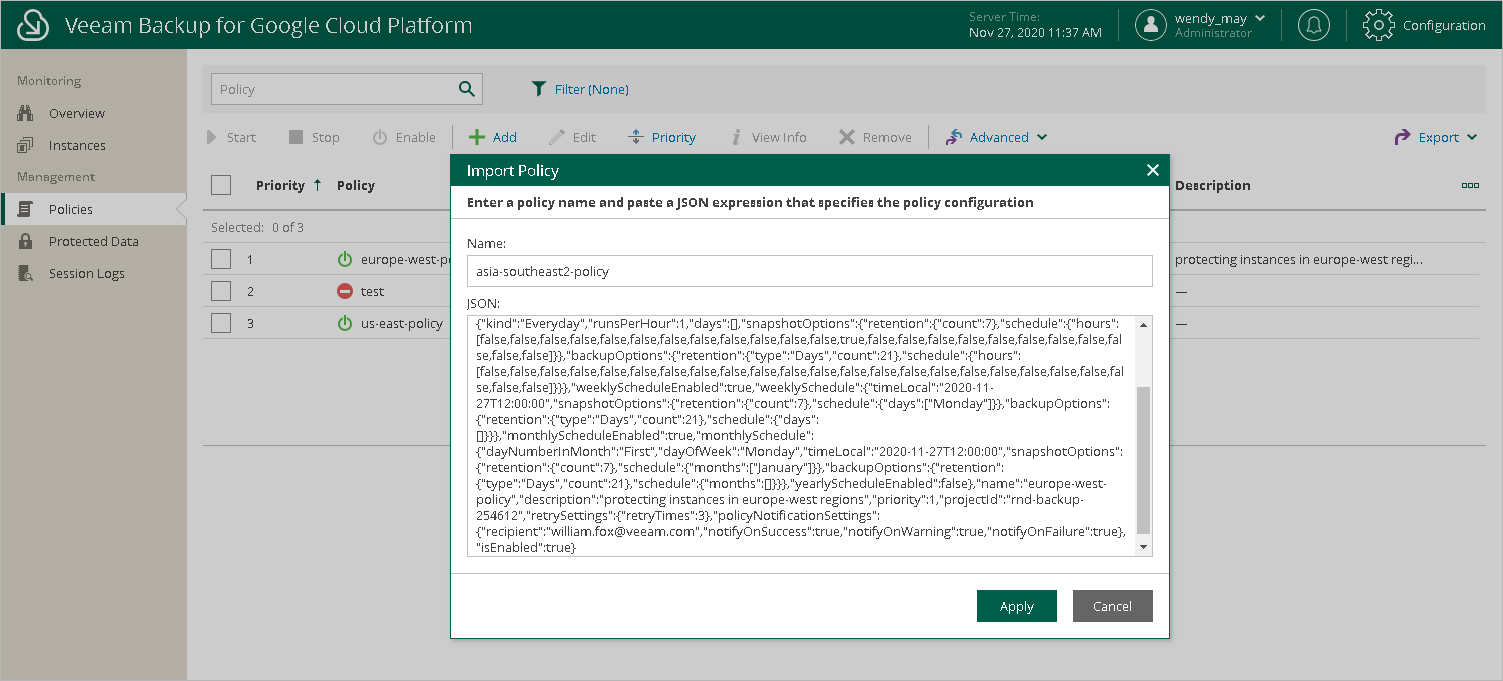This screenshot has width=1503, height=681.
Task: Click the Enable power toolbar button
Action: pos(404,137)
